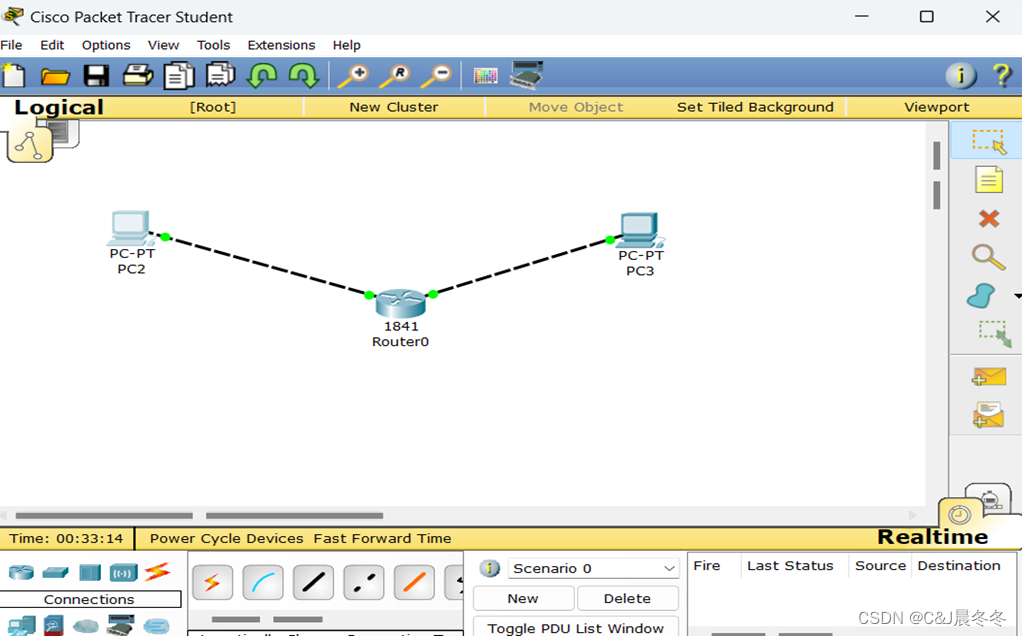Zoom in with the plus magnifier
This screenshot has height=636, width=1022.
[353, 76]
